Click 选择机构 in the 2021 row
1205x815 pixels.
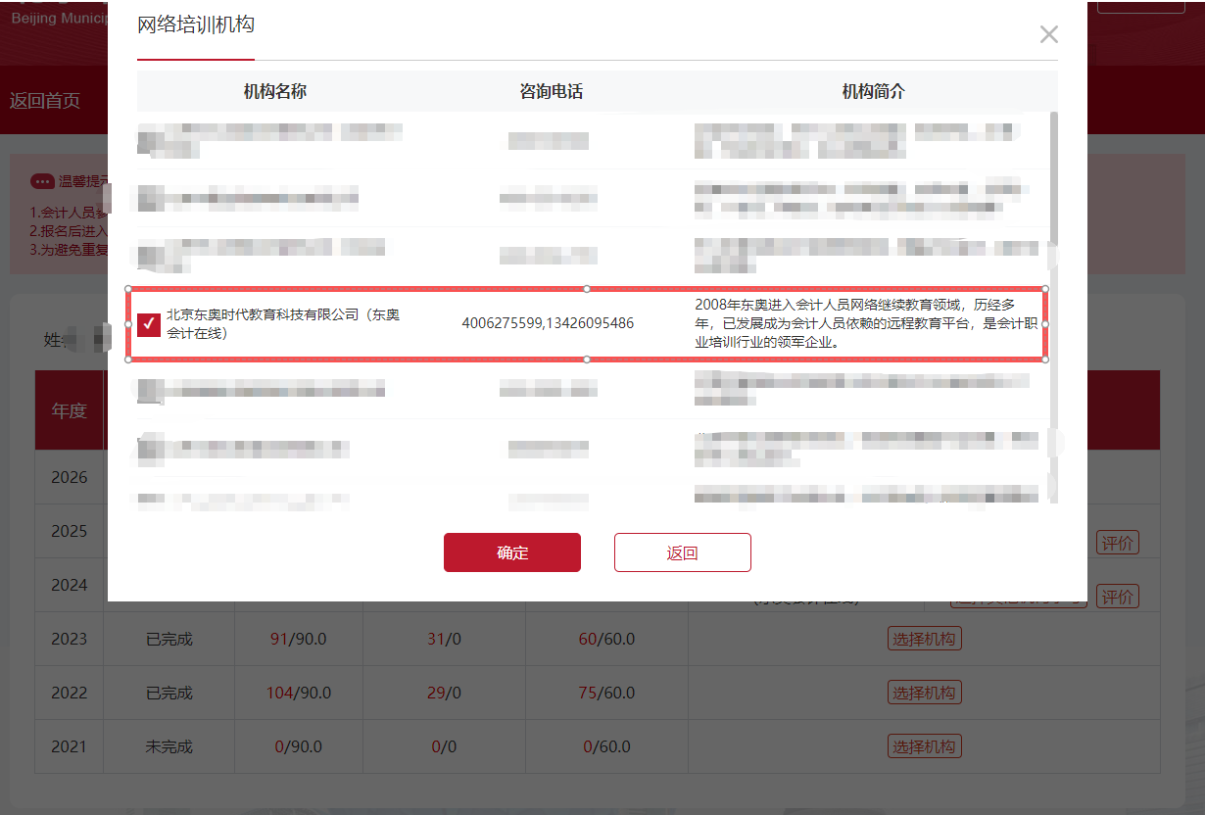(x=924, y=747)
